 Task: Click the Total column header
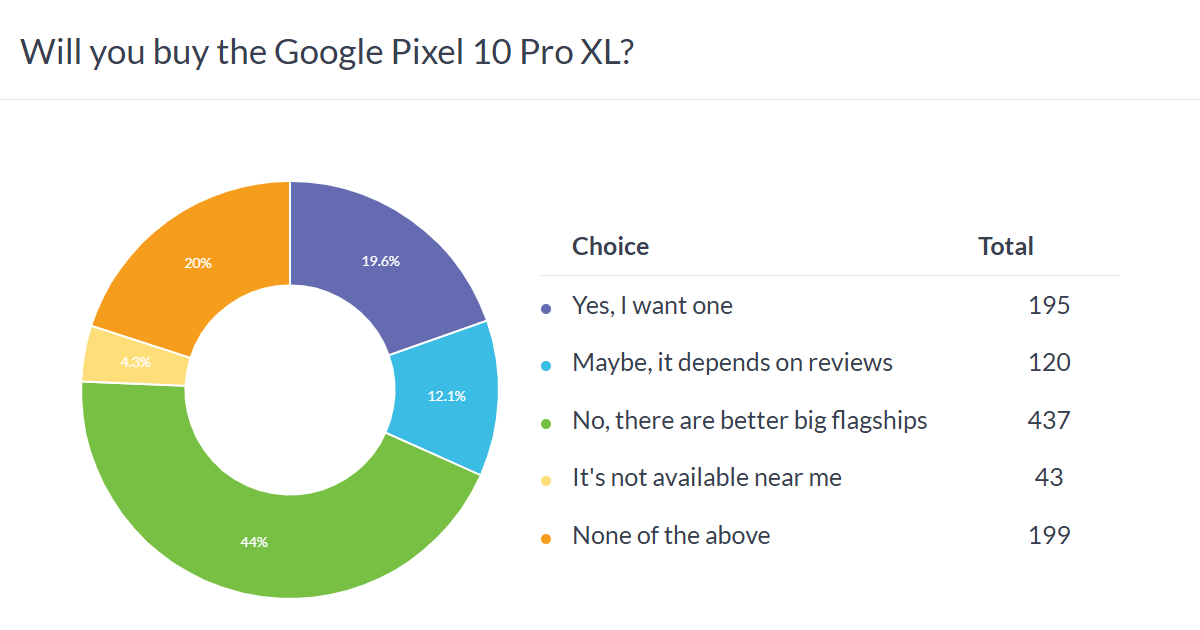tap(1006, 246)
